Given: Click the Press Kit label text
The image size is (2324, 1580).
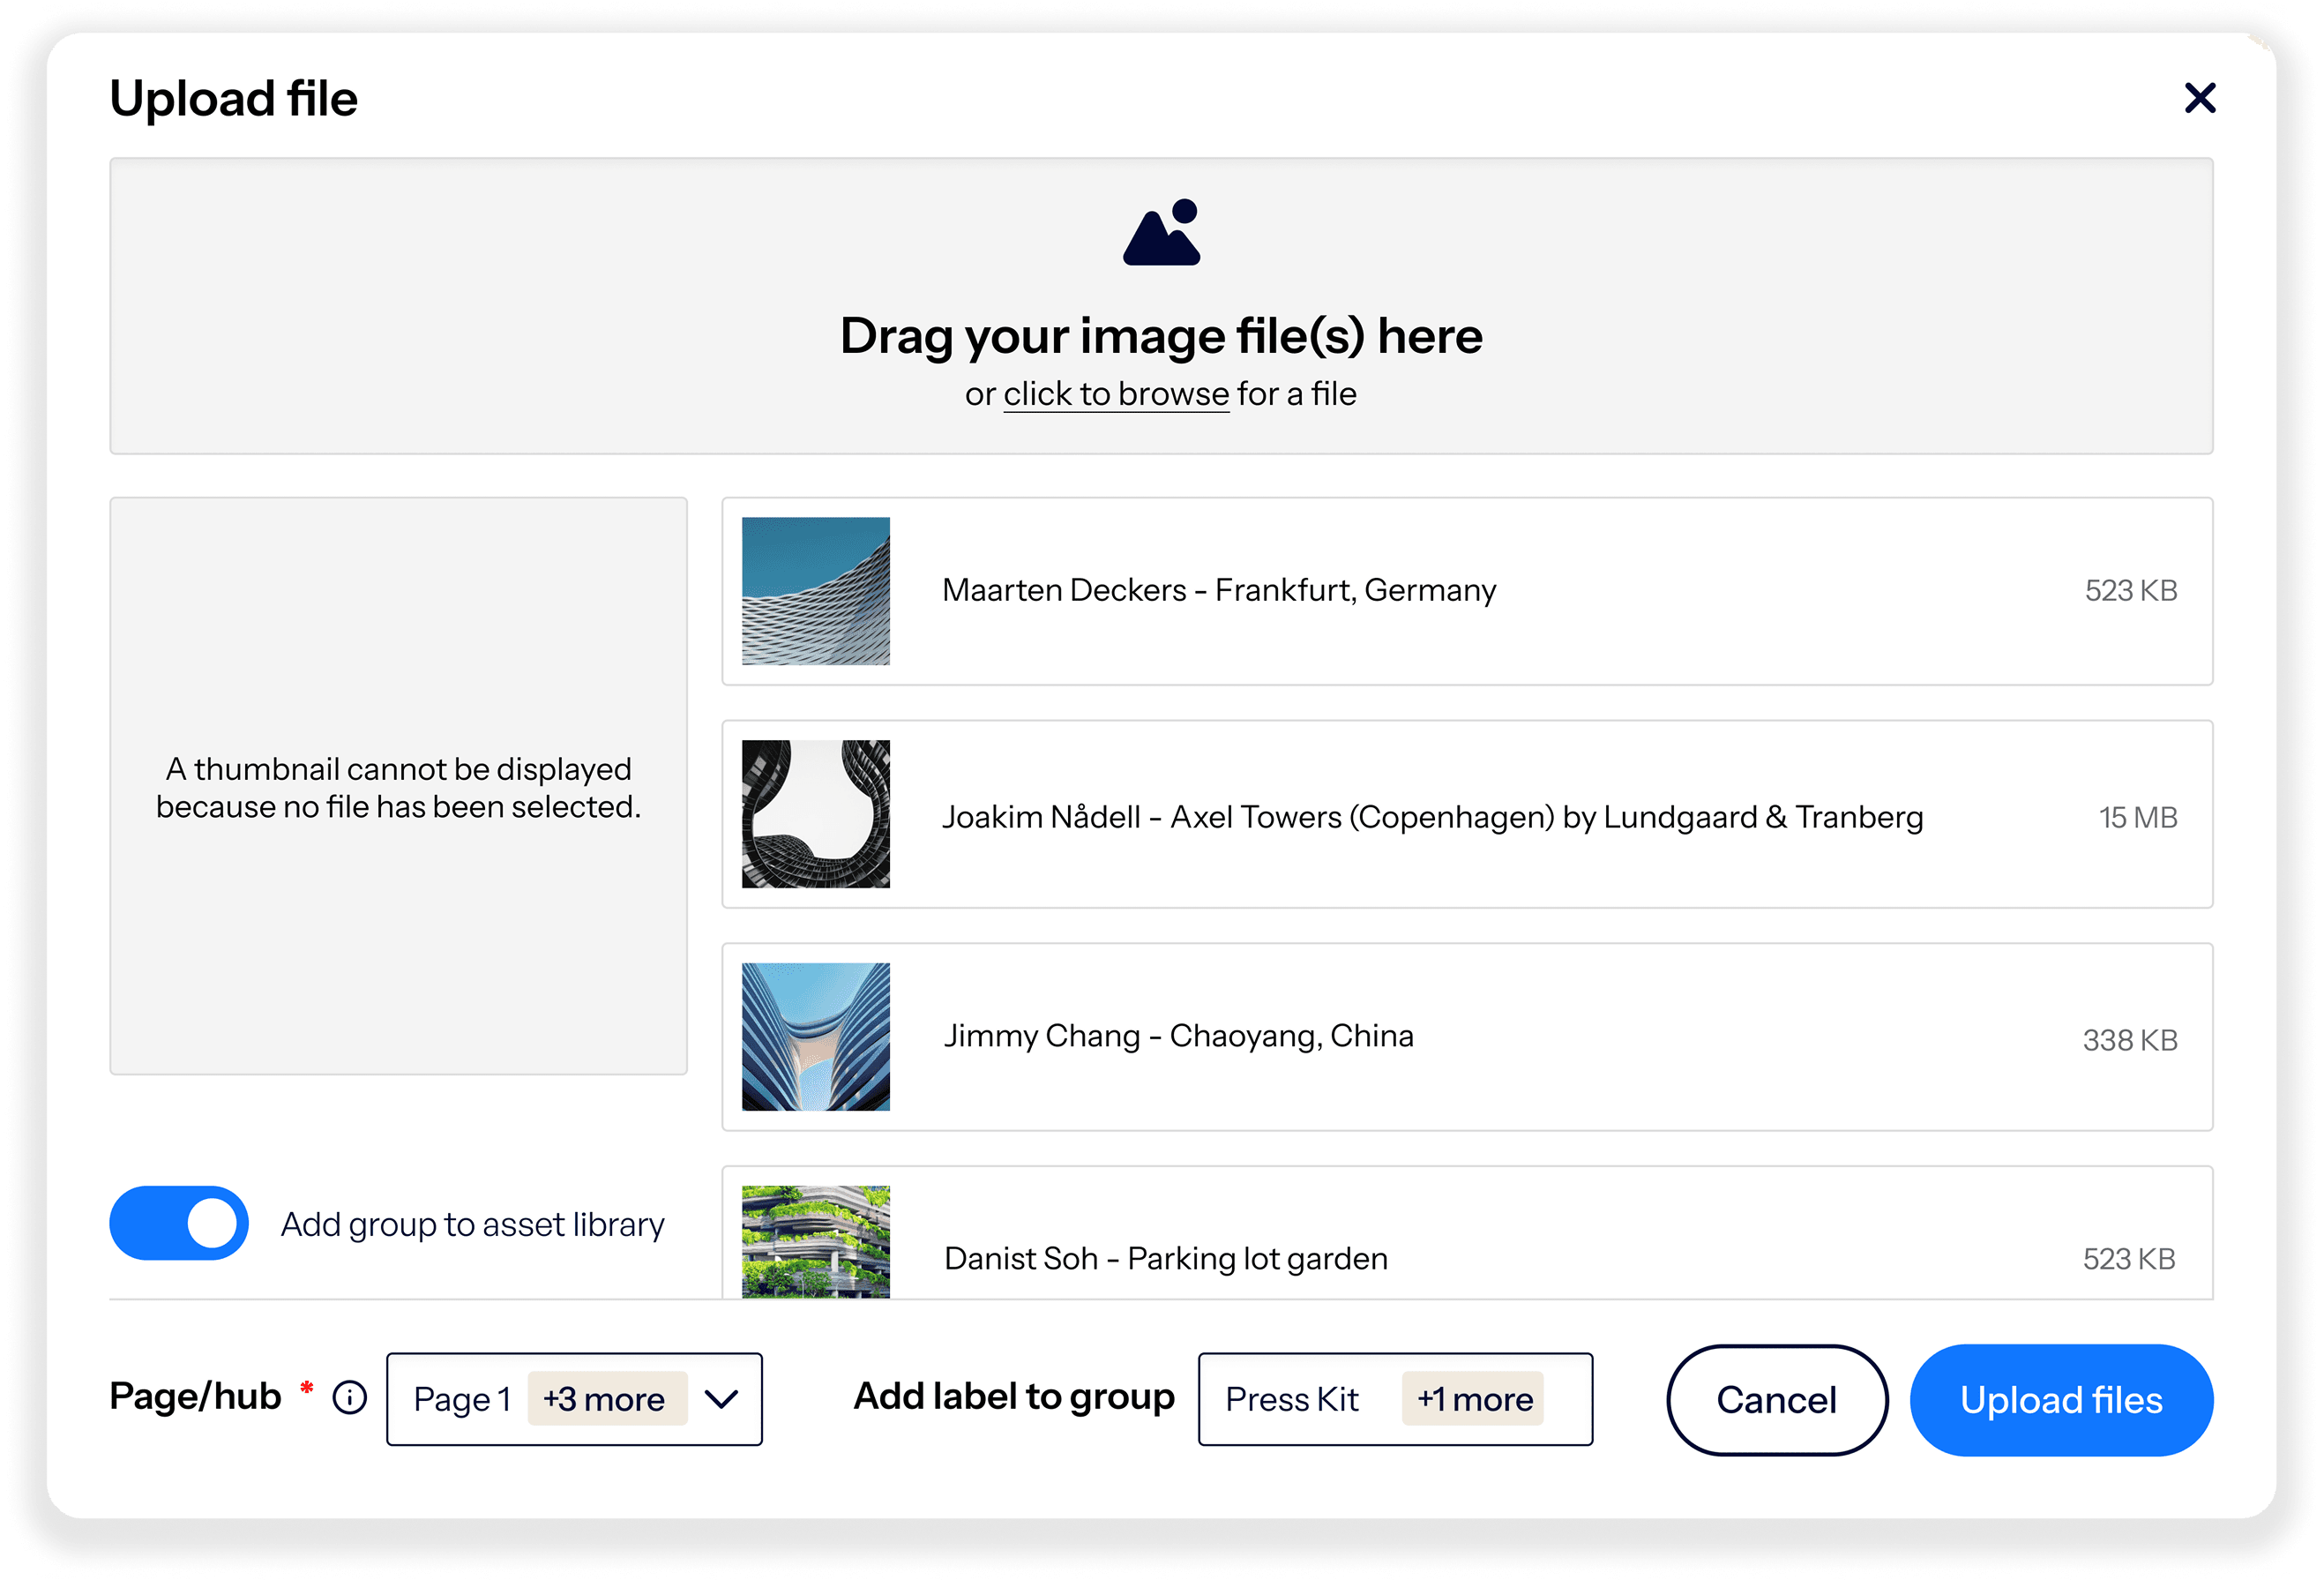Looking at the screenshot, I should click(x=1291, y=1398).
